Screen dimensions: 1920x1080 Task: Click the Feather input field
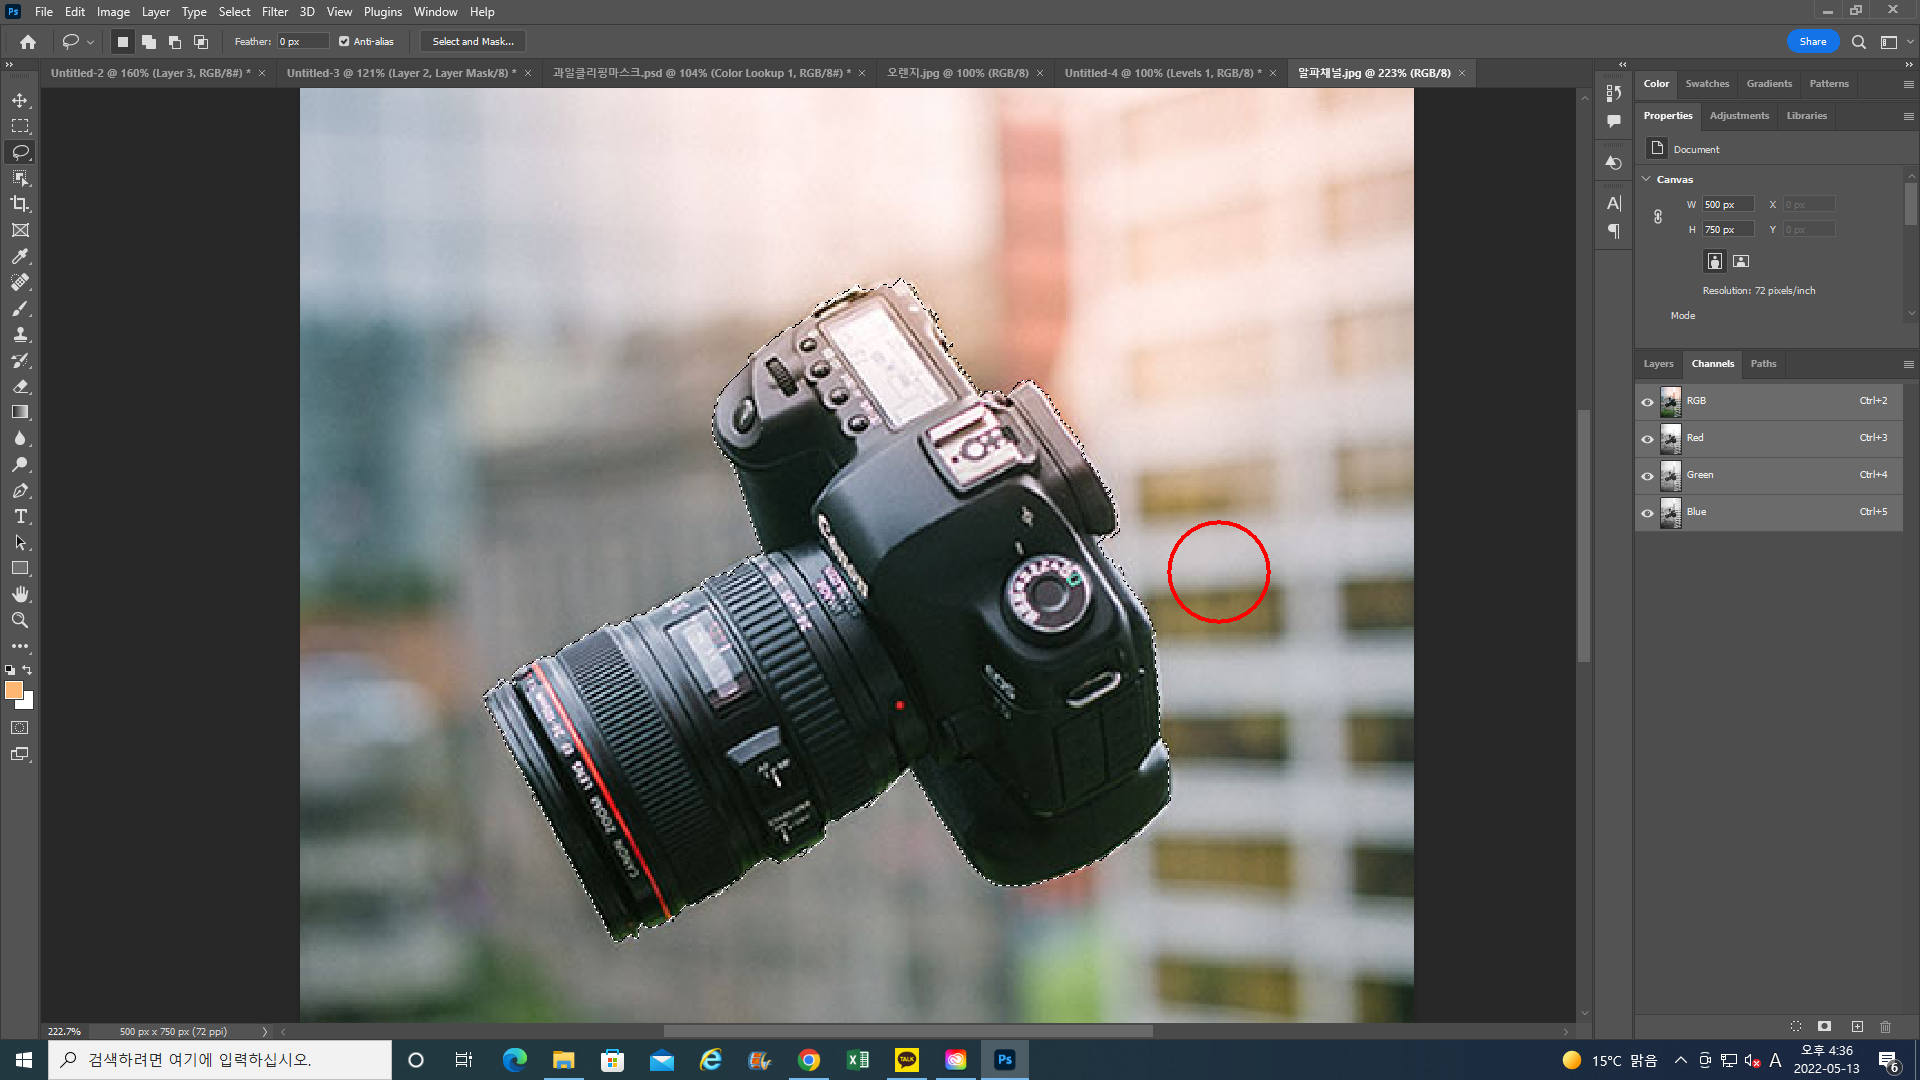(x=302, y=42)
